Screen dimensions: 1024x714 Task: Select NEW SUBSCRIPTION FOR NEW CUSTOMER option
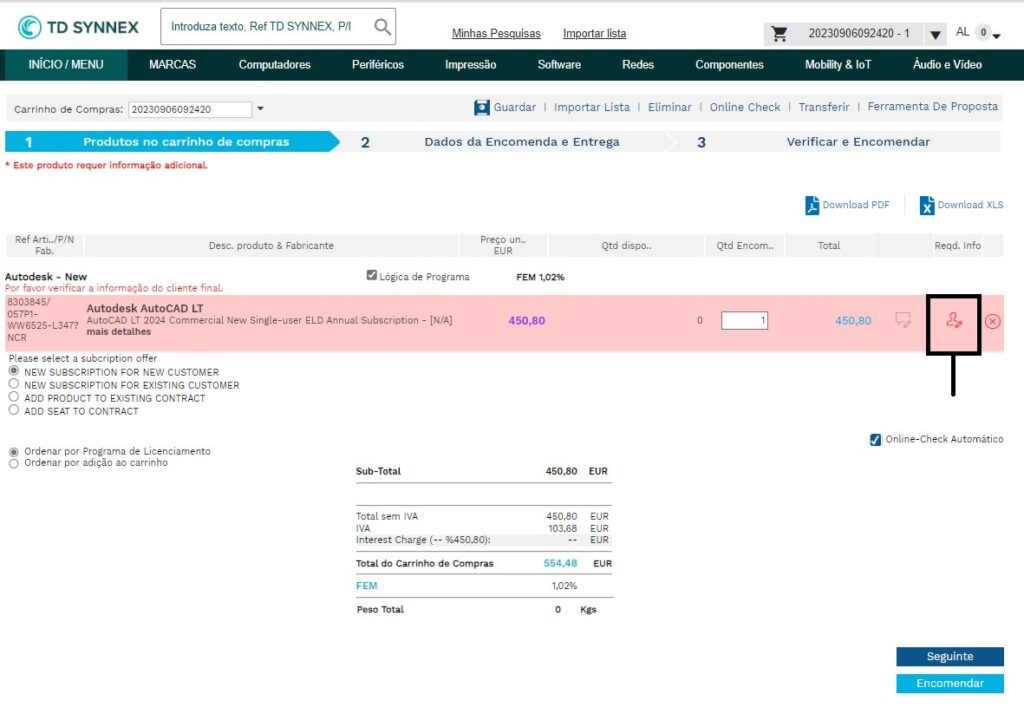click(14, 371)
